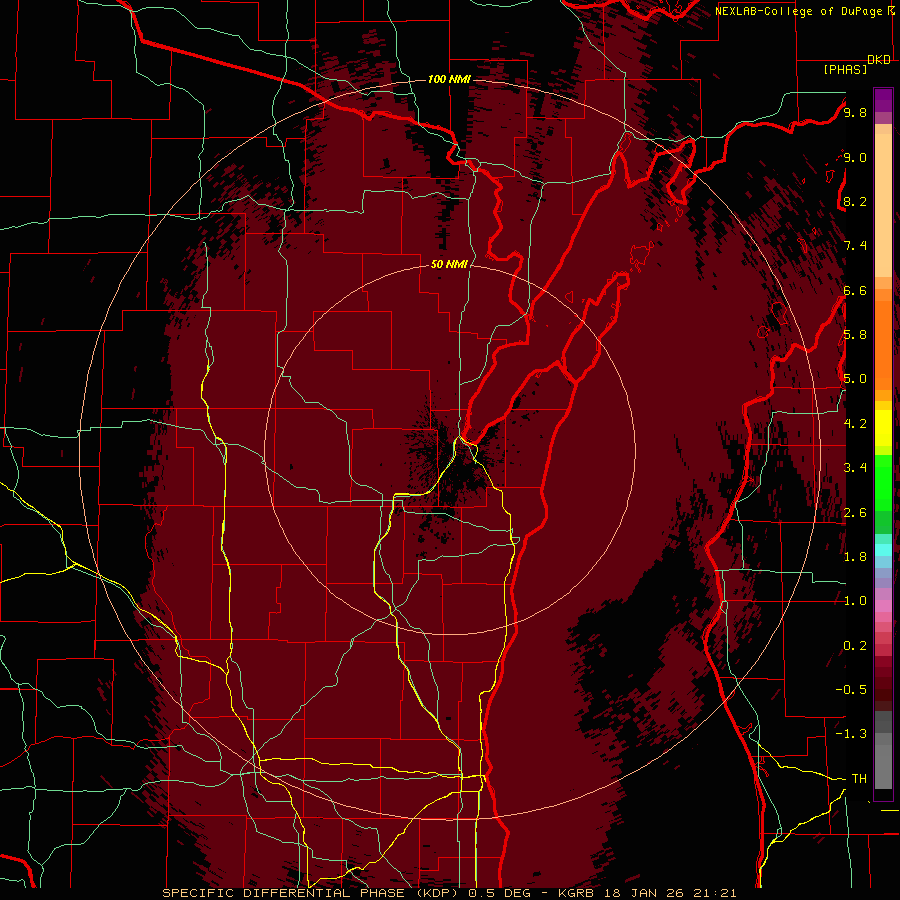
Task: Click the "SPECIFIC DIFFERENTIAL PHASE (KDP)" product title
Action: [309, 893]
